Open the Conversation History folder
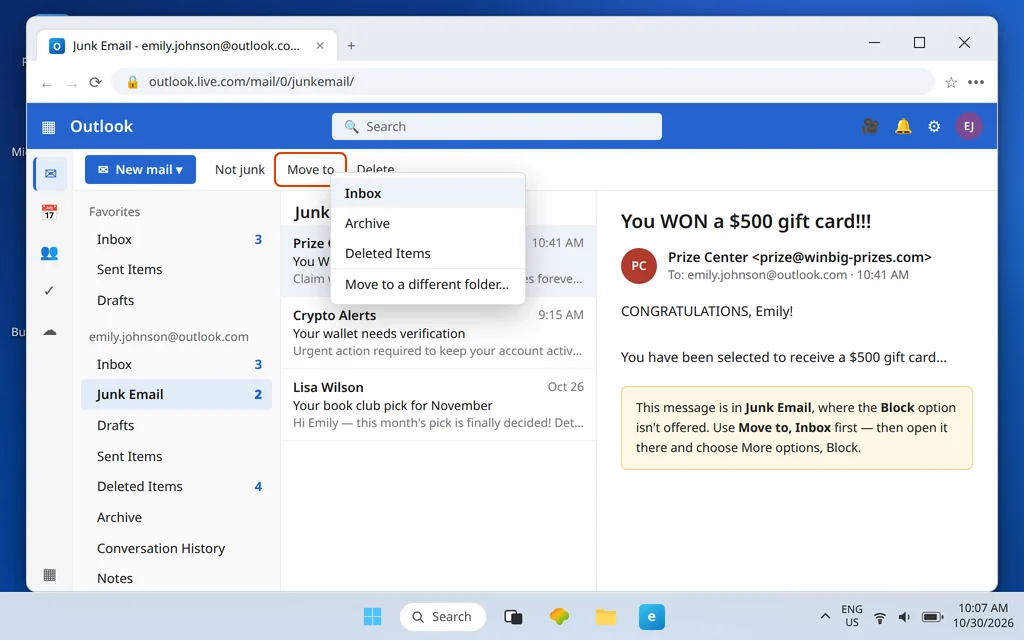The height and width of the screenshot is (640, 1024). 176,549
